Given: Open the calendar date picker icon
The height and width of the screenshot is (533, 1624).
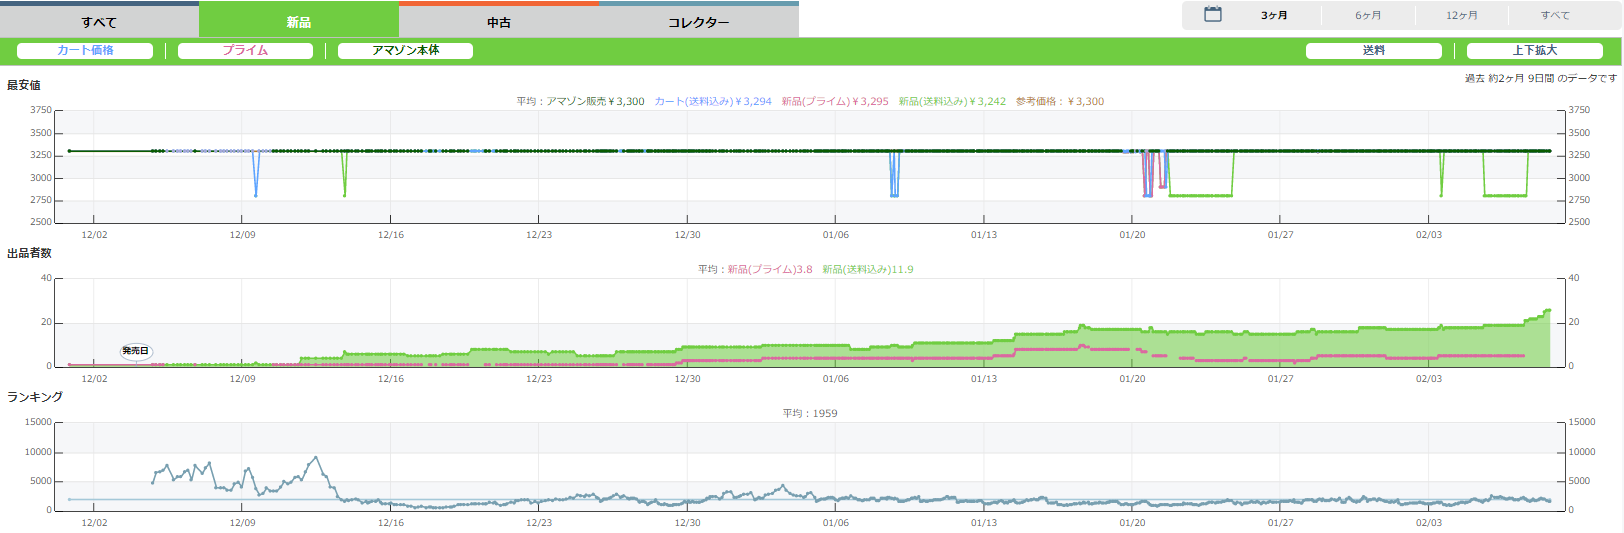Looking at the screenshot, I should coord(1212,15).
